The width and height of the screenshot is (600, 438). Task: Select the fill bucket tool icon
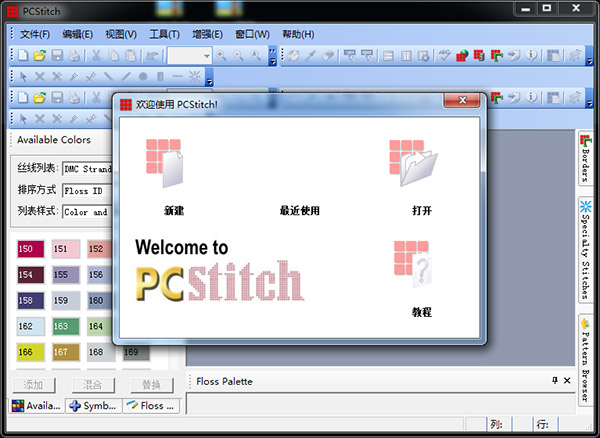293,56
